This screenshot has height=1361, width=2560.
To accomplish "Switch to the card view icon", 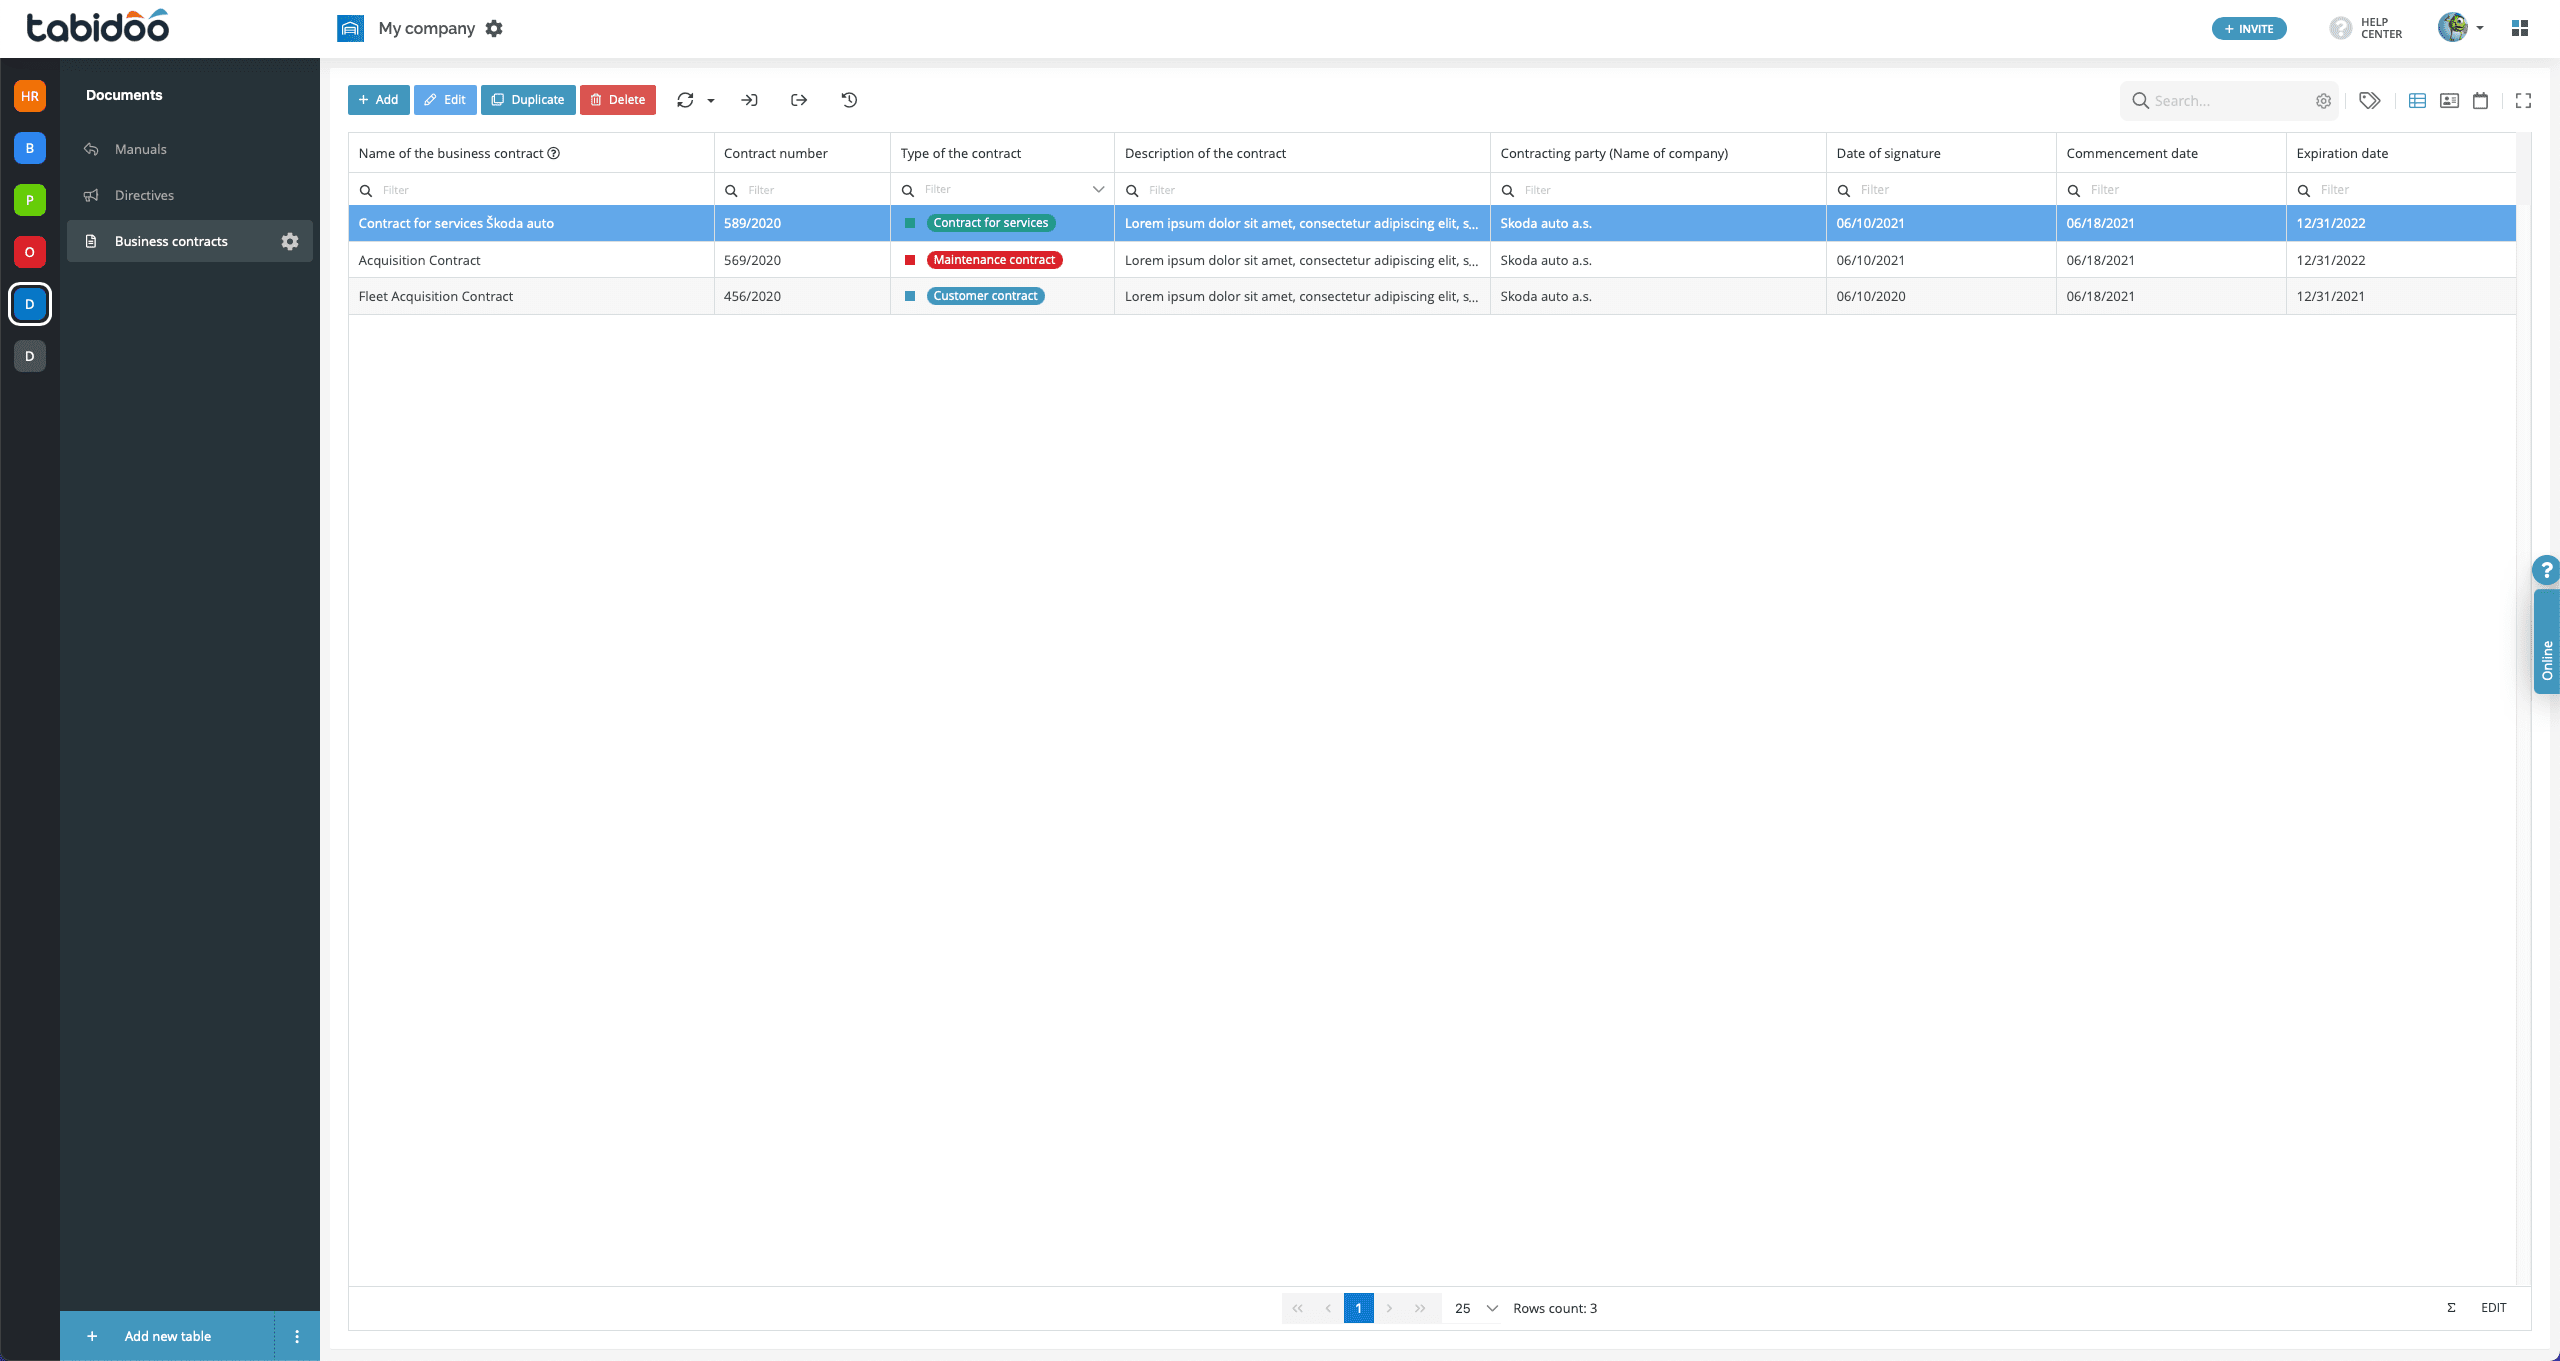I will pos(2449,100).
